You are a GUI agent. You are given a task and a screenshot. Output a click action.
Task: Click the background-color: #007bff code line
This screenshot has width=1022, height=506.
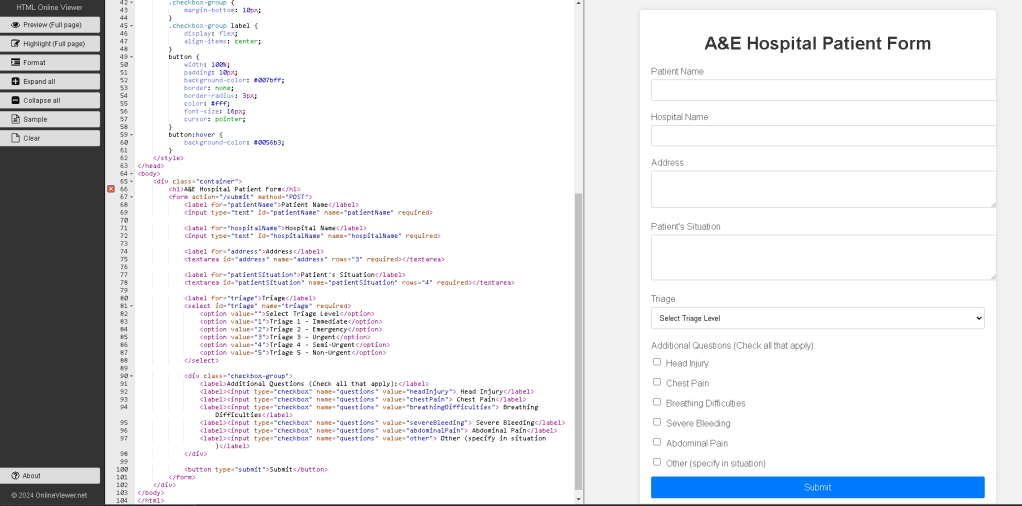coord(234,80)
